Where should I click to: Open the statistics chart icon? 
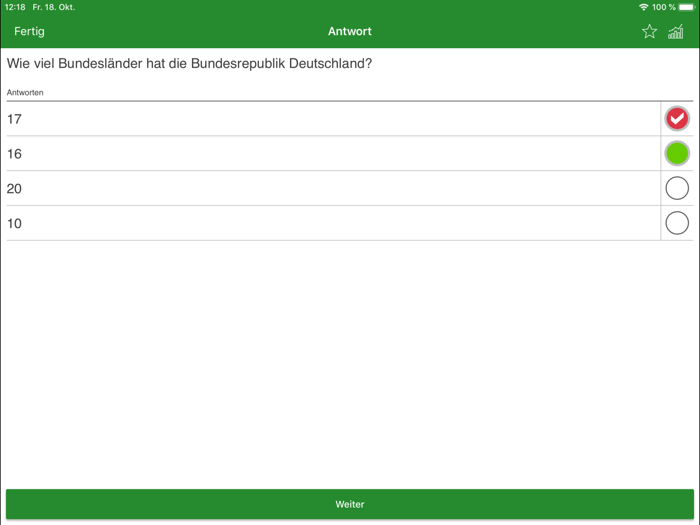pyautogui.click(x=675, y=31)
